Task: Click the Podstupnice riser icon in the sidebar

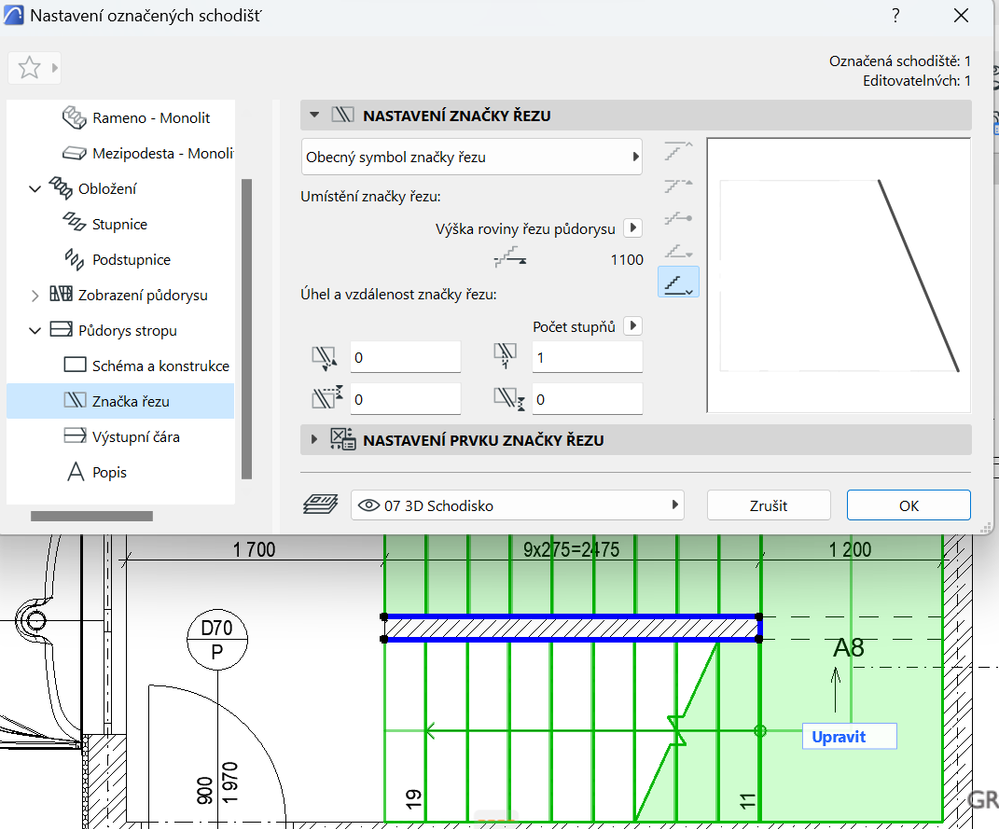Action: [x=74, y=259]
